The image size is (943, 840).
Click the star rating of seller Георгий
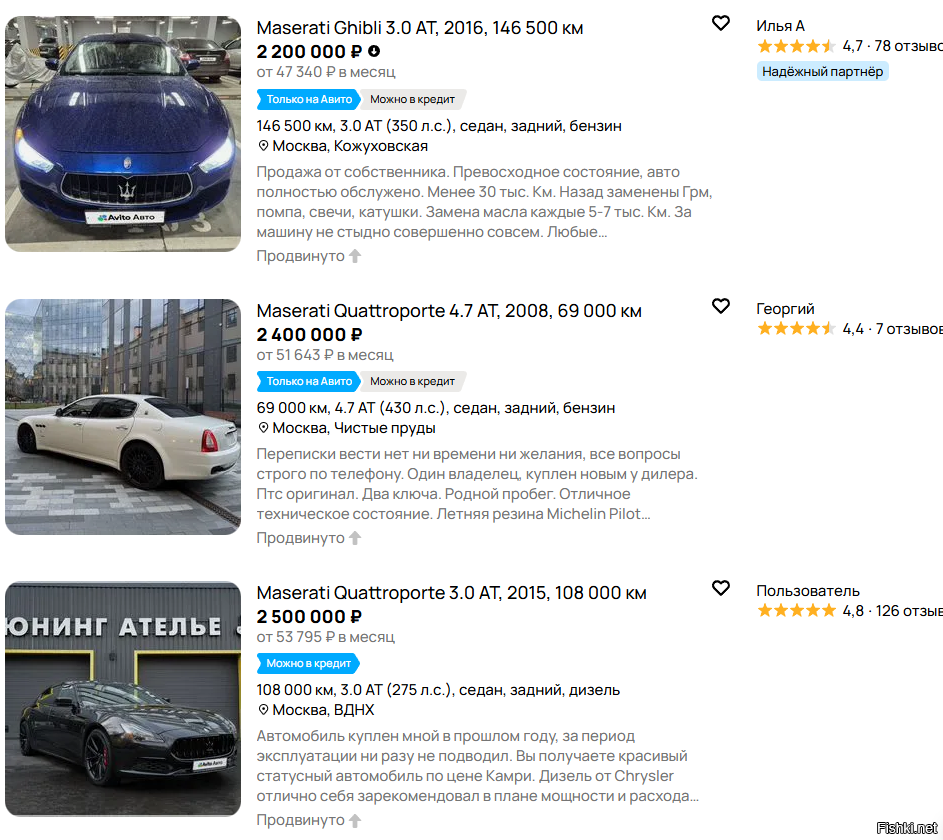coord(796,329)
